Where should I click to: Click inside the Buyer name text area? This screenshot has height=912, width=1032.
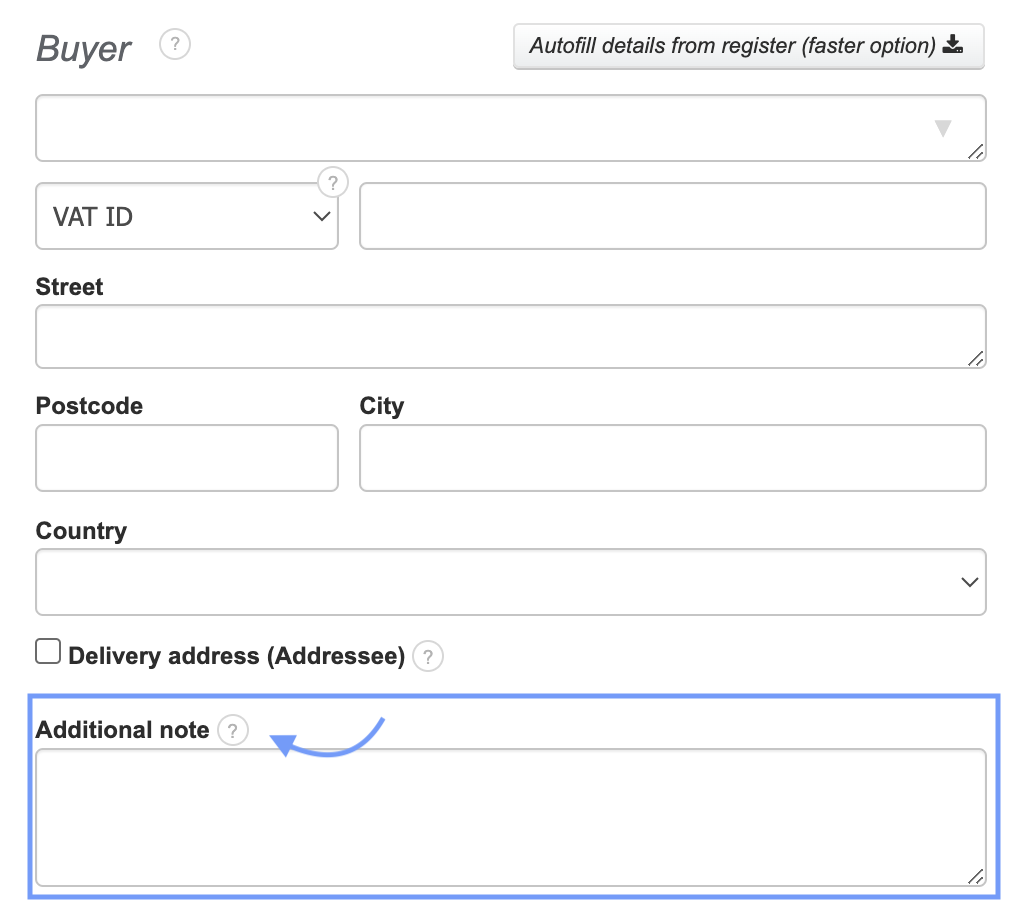480,128
